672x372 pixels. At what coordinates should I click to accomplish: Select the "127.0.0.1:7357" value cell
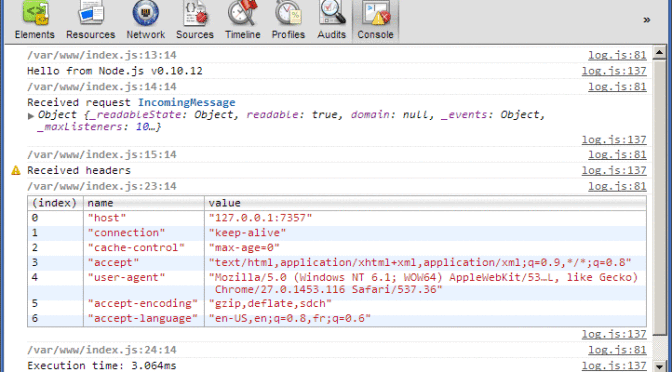click(425, 218)
